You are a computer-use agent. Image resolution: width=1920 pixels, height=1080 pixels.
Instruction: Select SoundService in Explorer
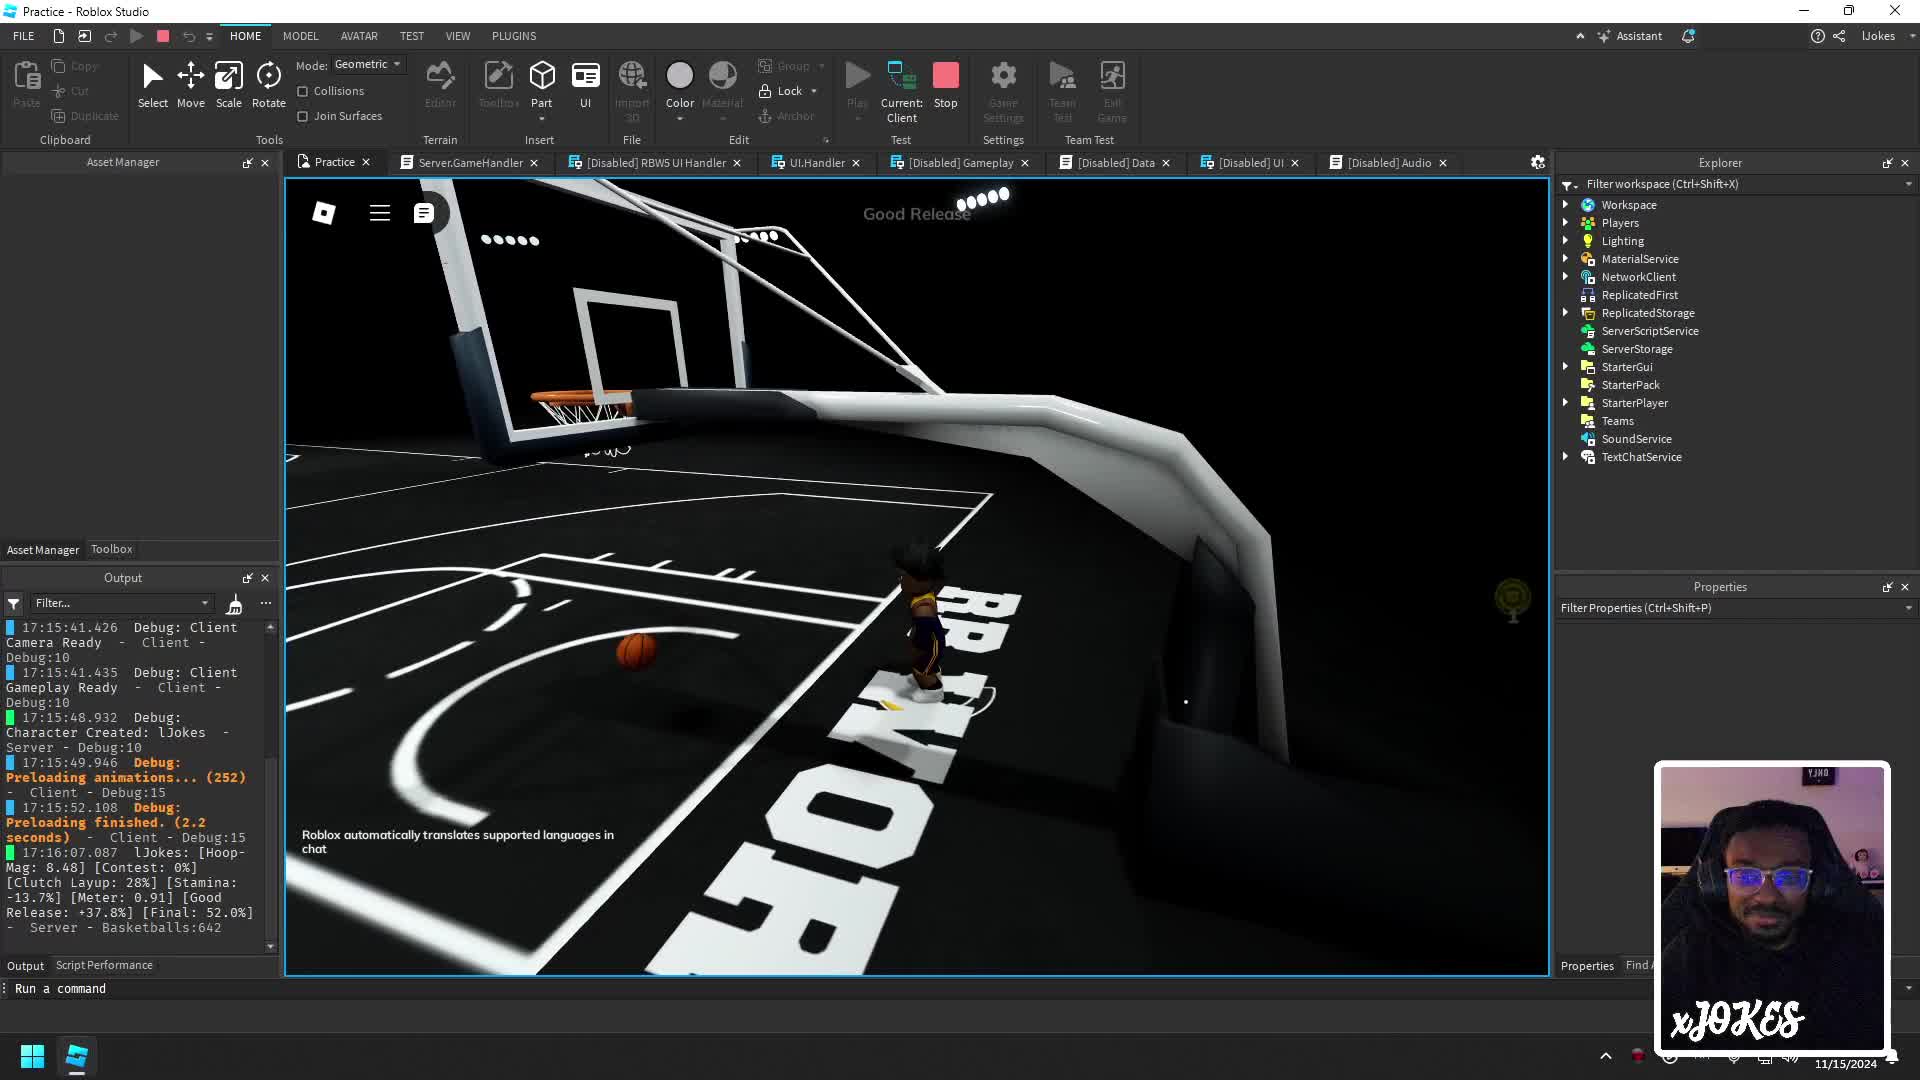1636,439
